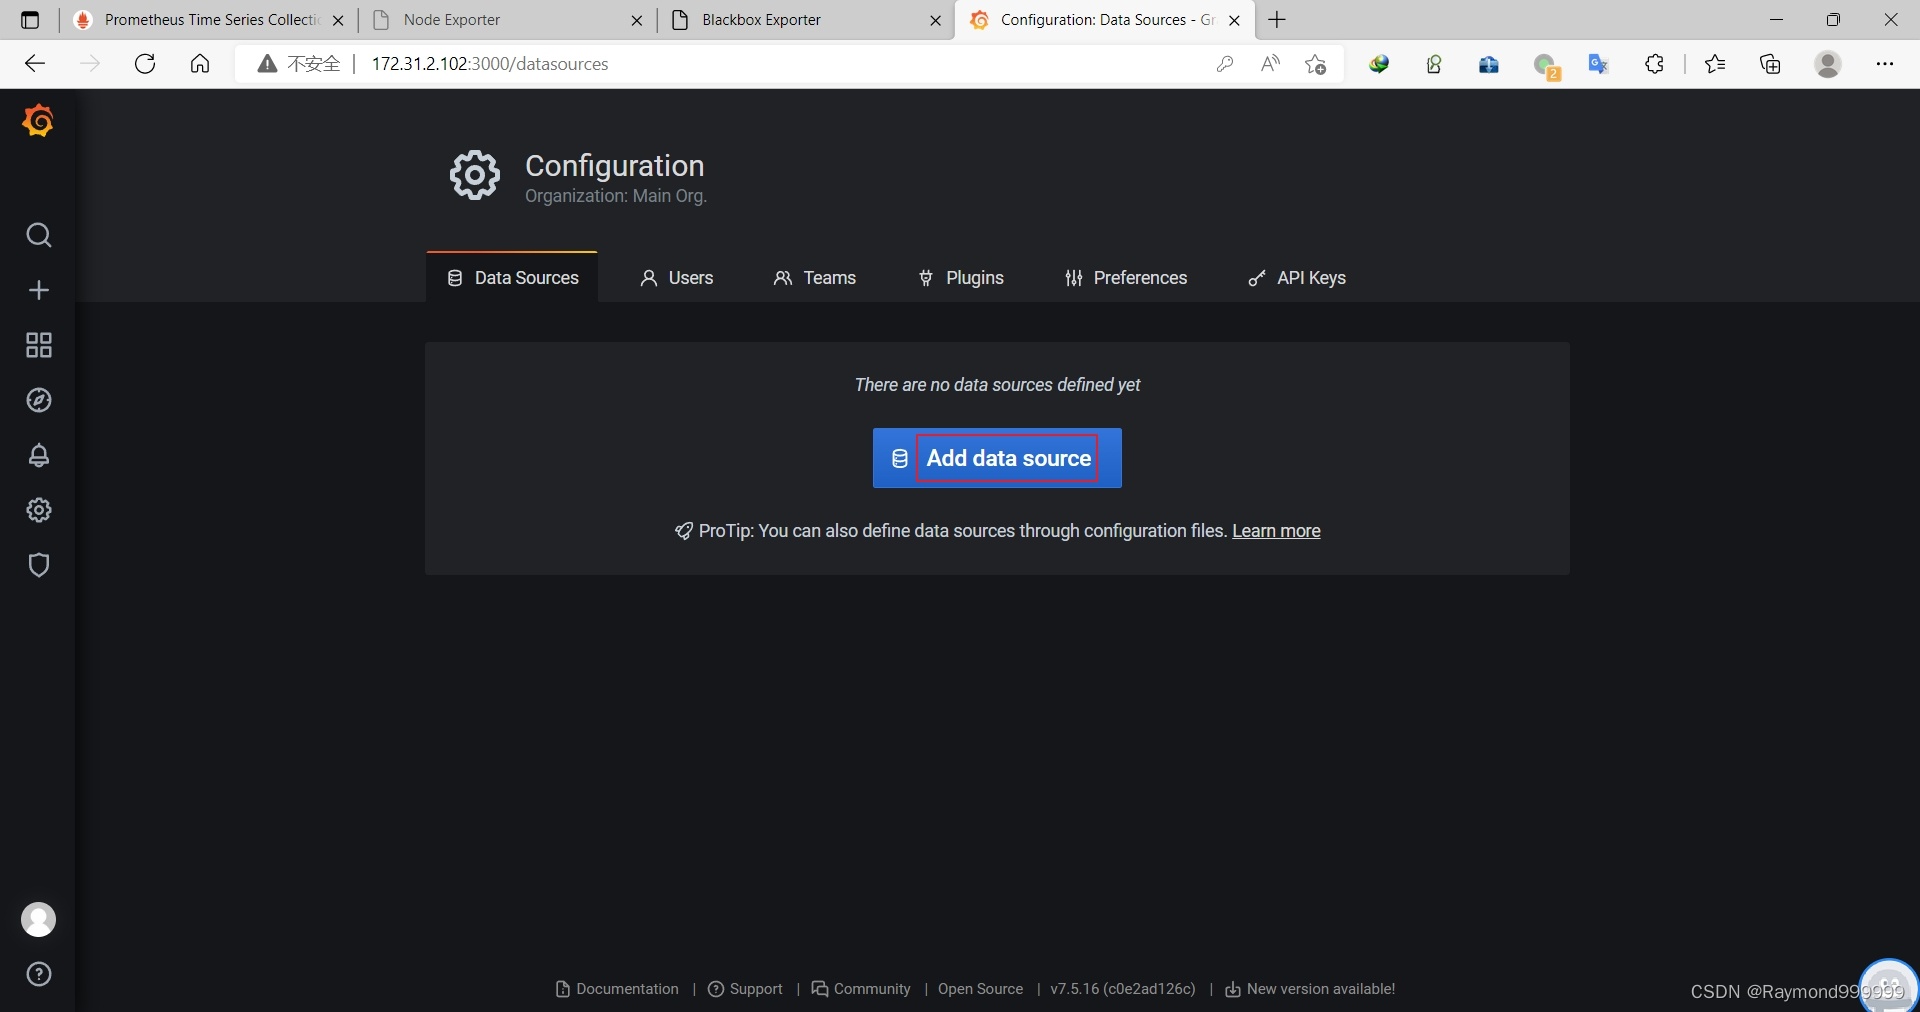Click the Grafana logo home icon
This screenshot has height=1012, width=1920.
point(38,121)
